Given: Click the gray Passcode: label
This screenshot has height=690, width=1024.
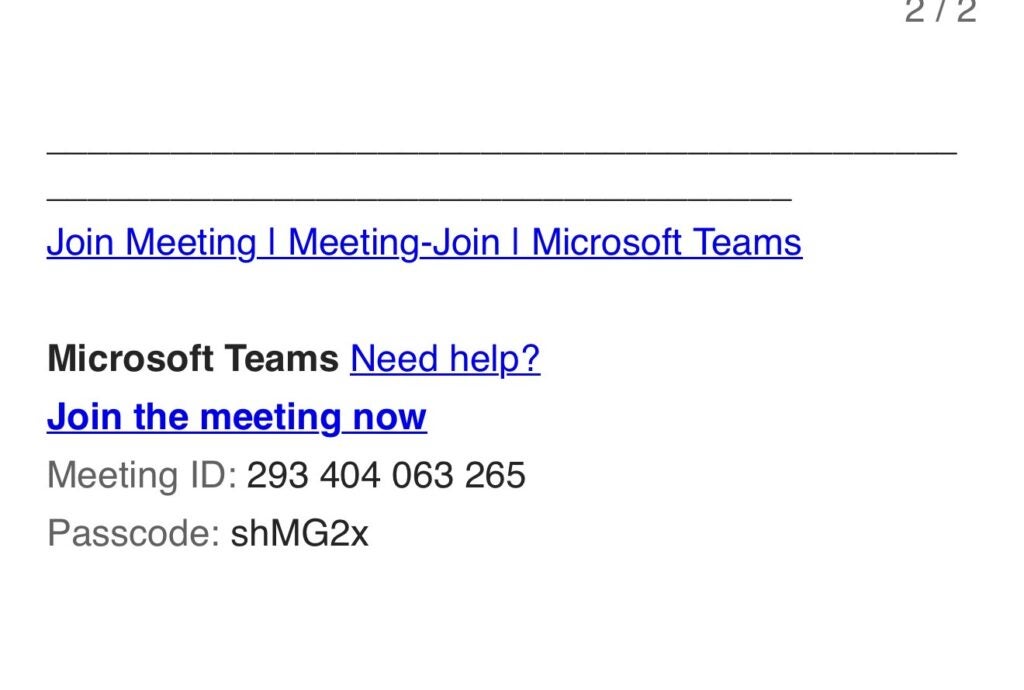Looking at the screenshot, I should point(132,534).
